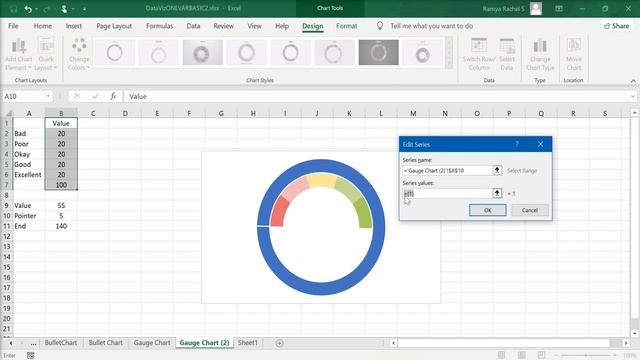This screenshot has height=360, width=640.
Task: Collapse dialog via Series values range icon
Action: tap(497, 193)
